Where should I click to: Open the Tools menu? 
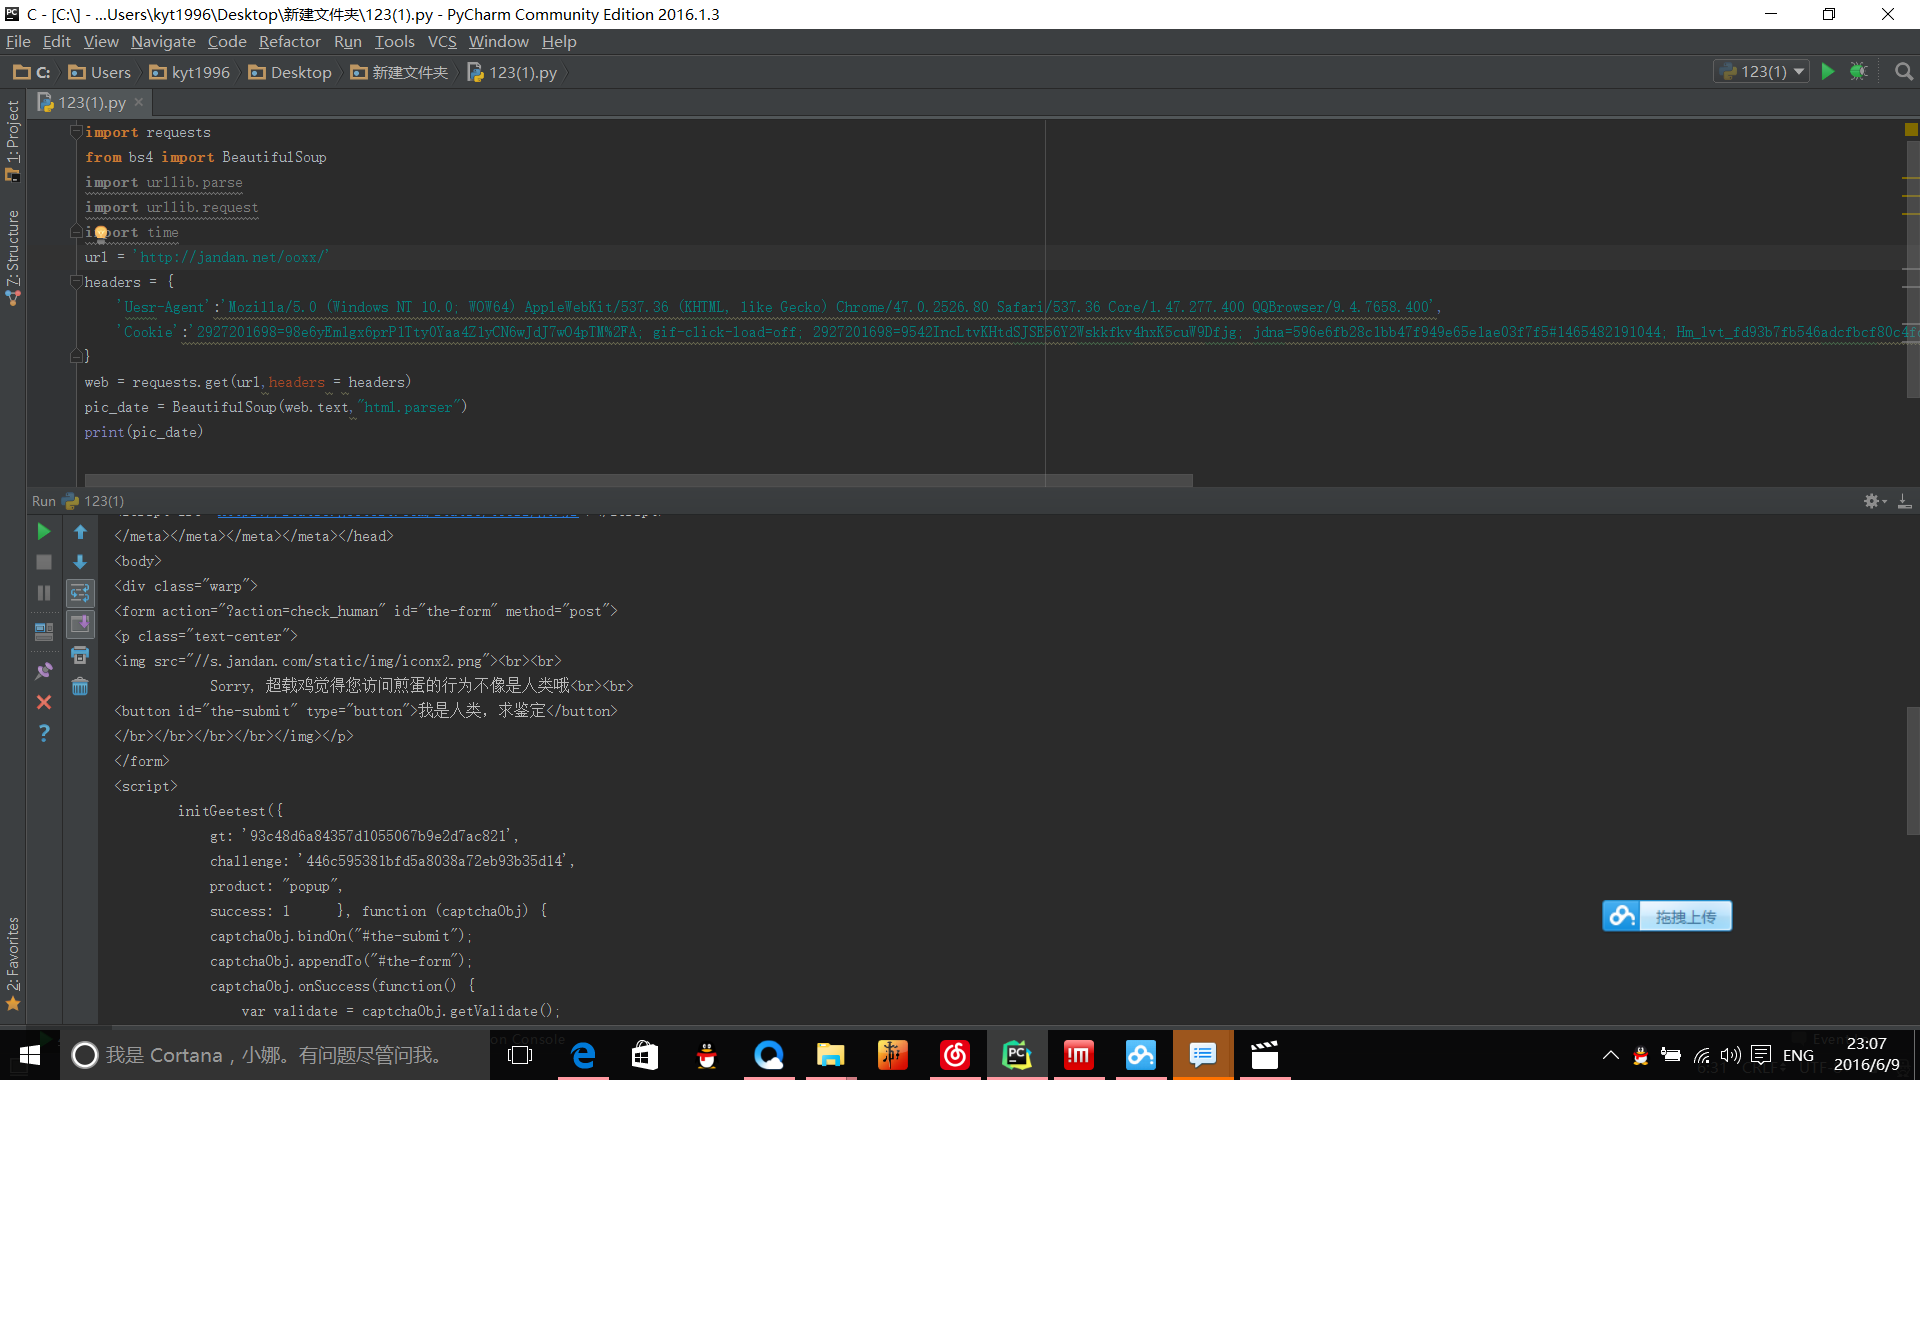coord(394,42)
